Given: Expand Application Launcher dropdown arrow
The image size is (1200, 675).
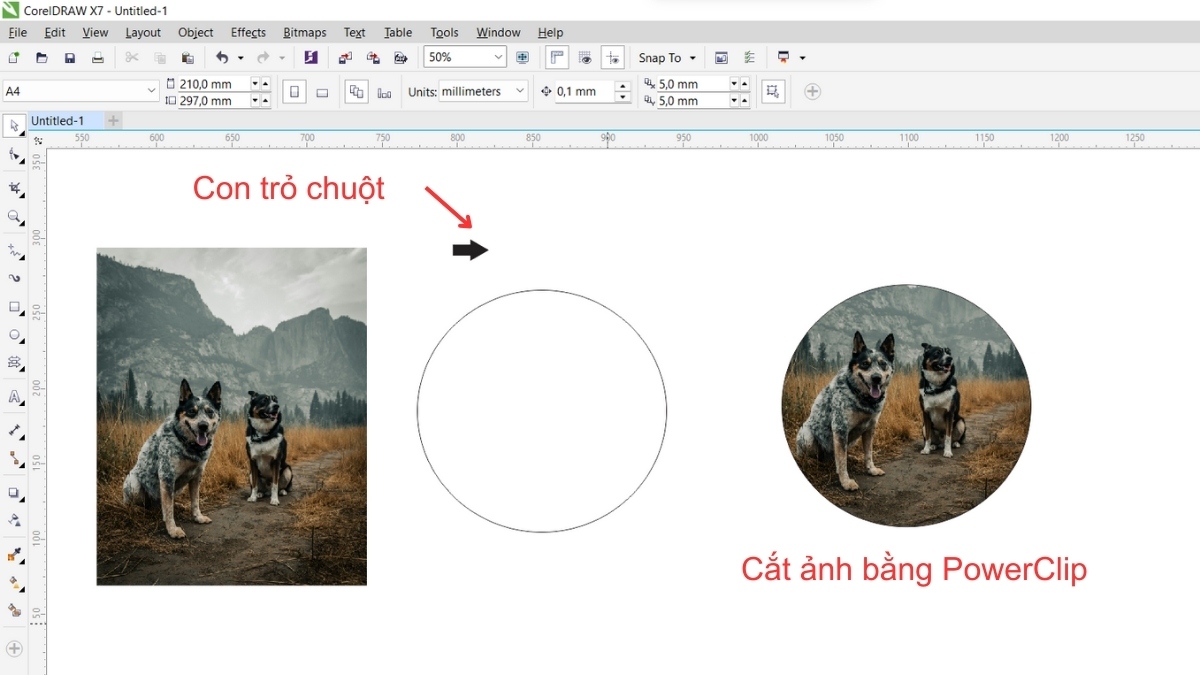Looking at the screenshot, I should (x=802, y=58).
